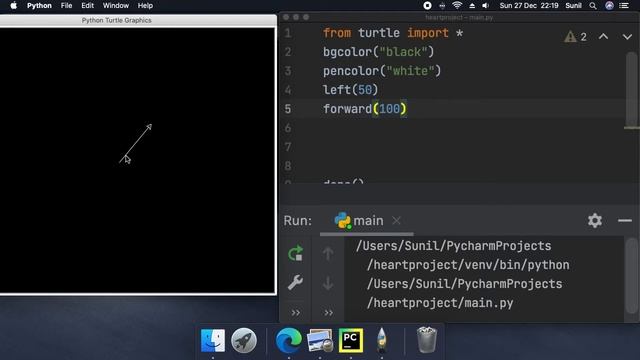Image resolution: width=640 pixels, height=360 pixels.
Task: Open Spotlight search magnifier
Action: tap(593, 6)
